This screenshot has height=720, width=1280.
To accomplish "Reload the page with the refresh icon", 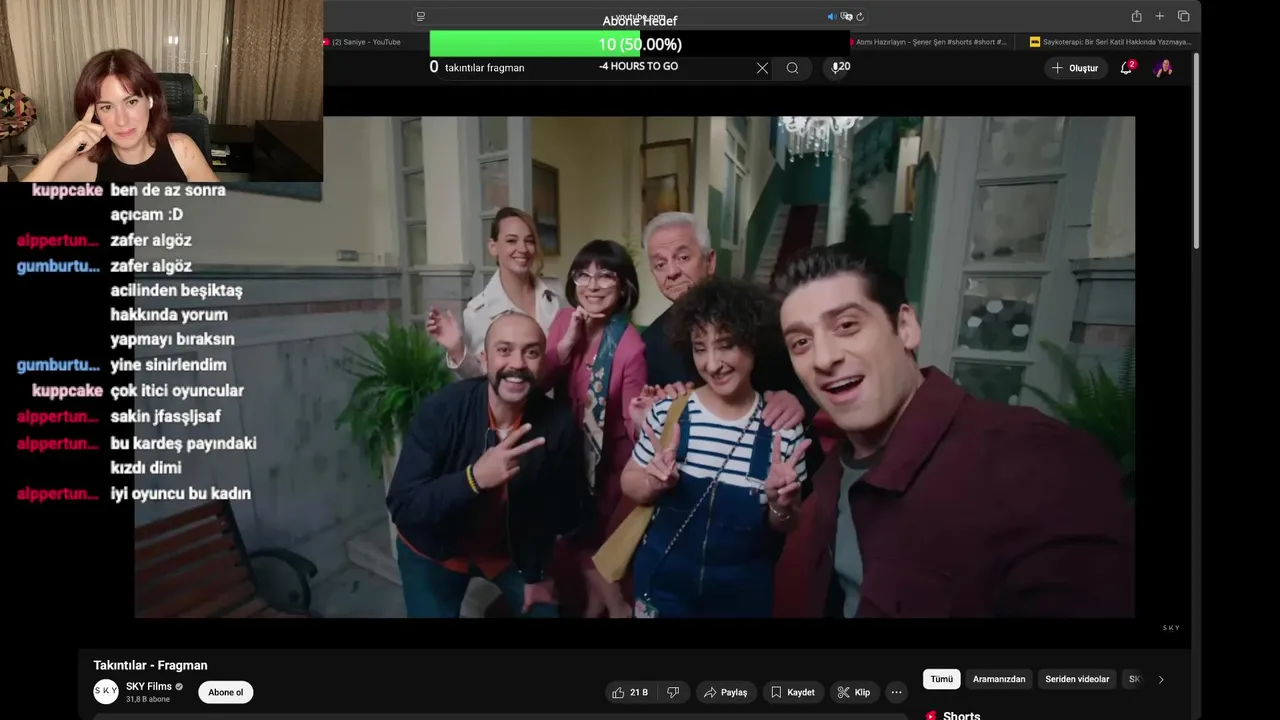I will (x=860, y=16).
